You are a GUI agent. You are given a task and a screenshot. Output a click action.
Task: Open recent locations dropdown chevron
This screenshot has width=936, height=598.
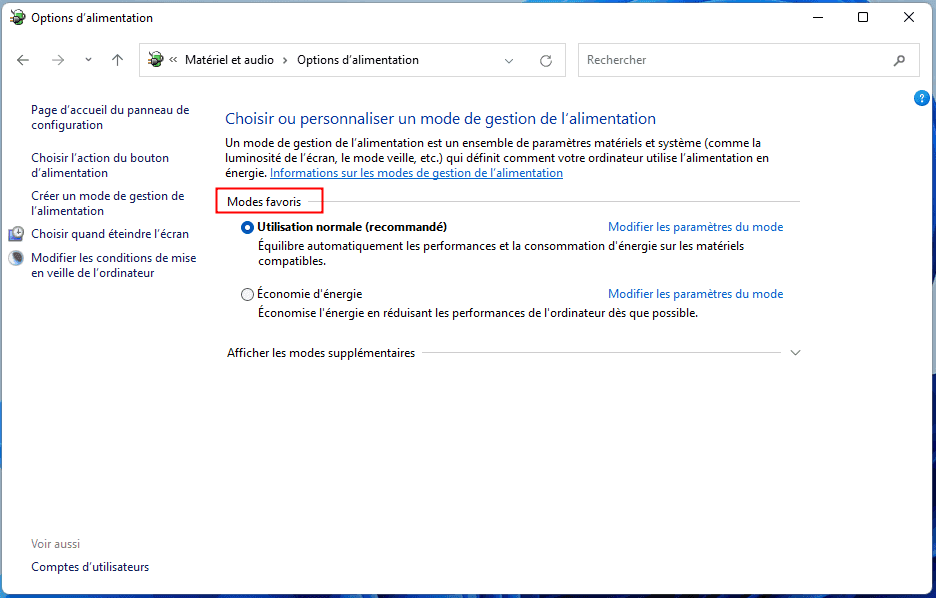point(88,60)
